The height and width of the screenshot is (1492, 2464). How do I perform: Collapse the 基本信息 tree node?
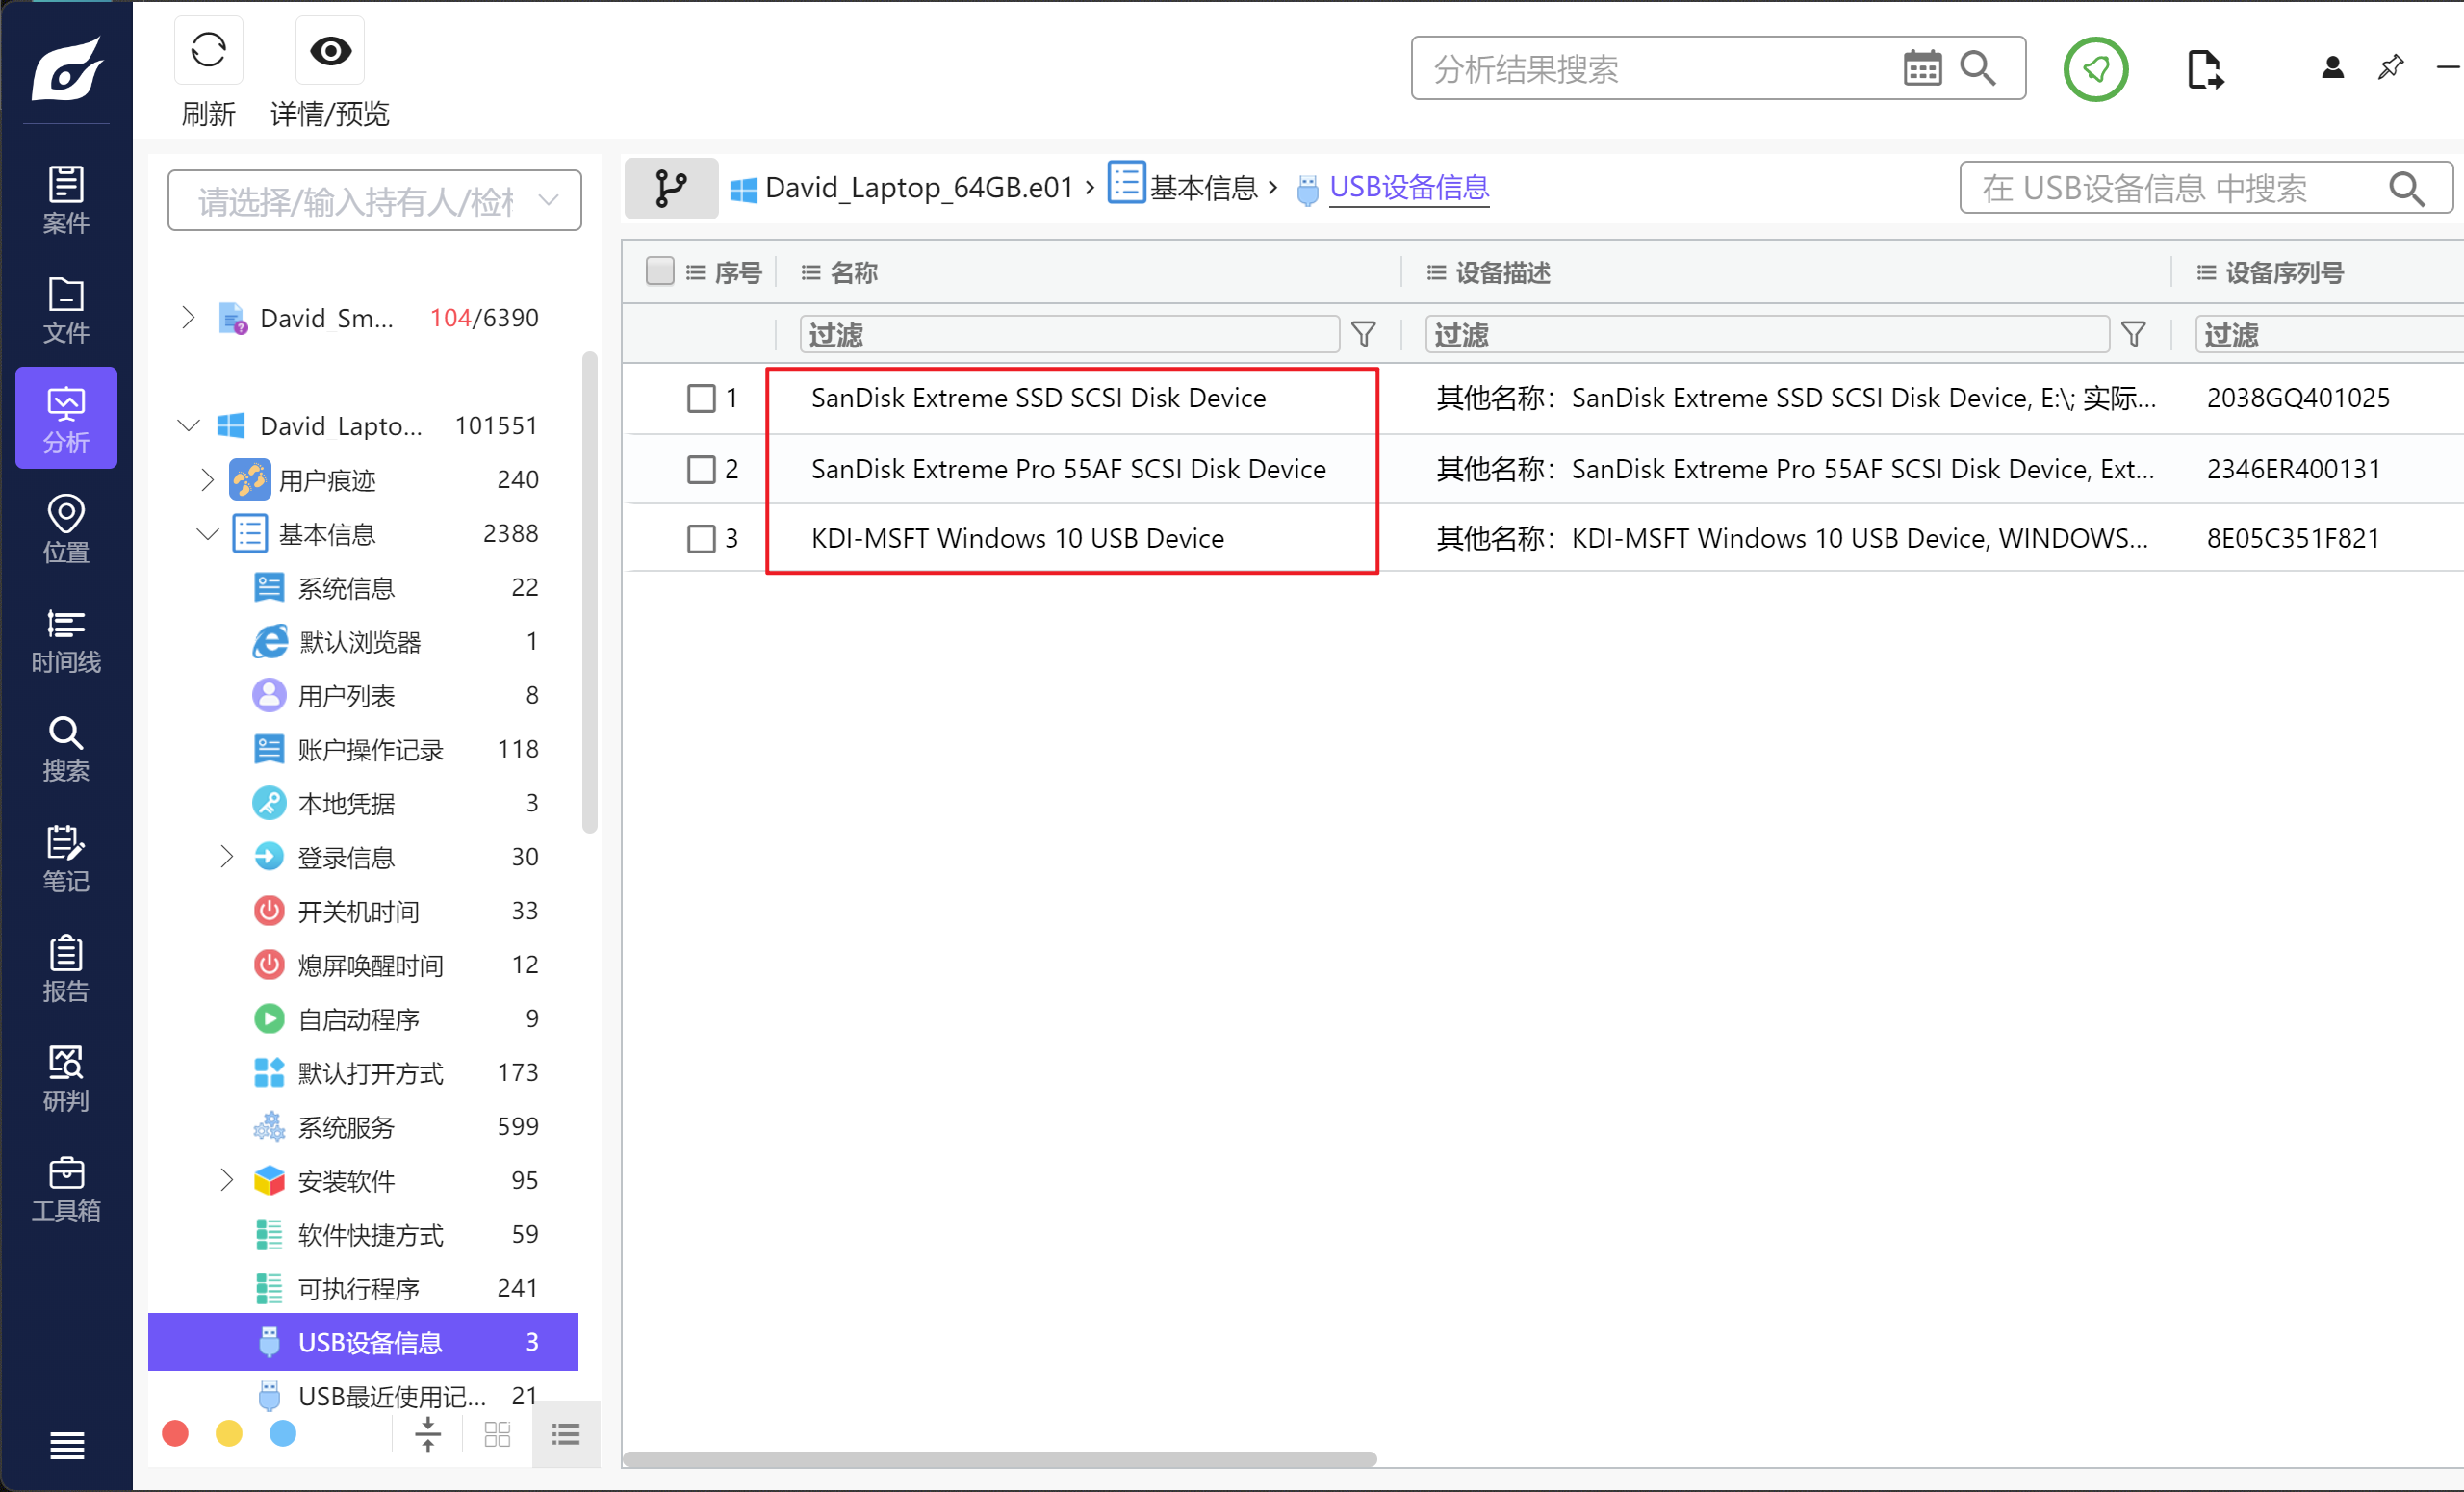207,534
